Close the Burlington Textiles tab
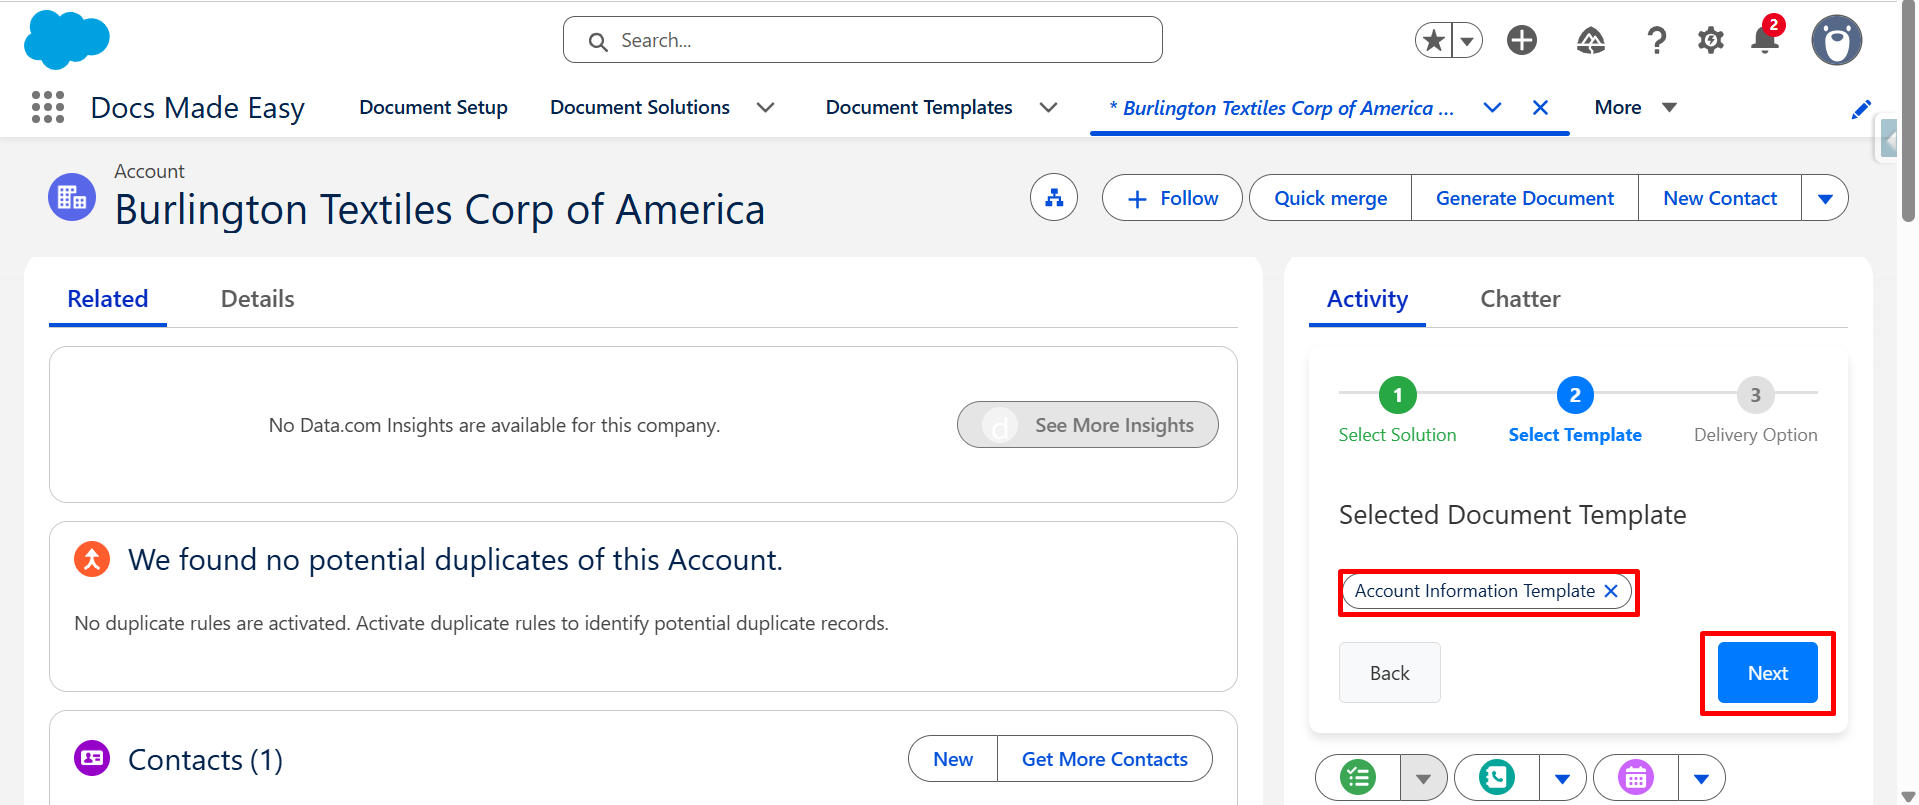Image resolution: width=1919 pixels, height=805 pixels. pos(1540,107)
